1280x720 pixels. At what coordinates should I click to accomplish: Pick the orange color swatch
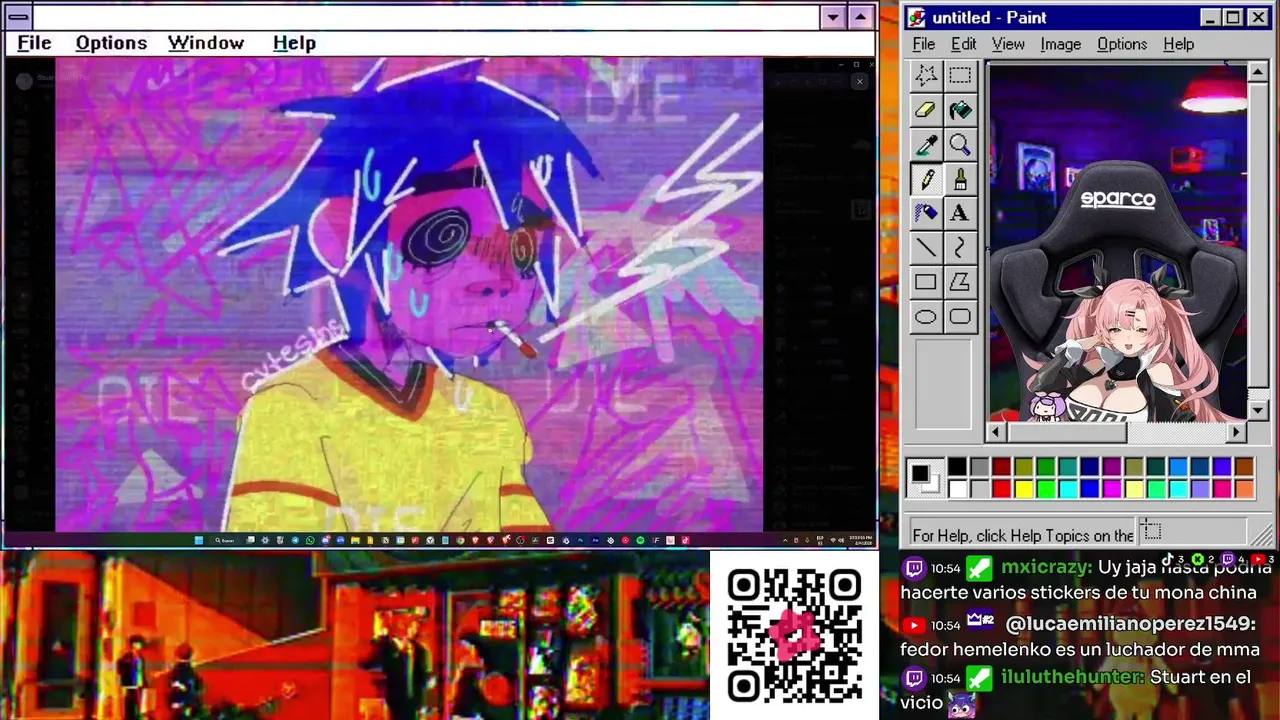tap(1243, 488)
